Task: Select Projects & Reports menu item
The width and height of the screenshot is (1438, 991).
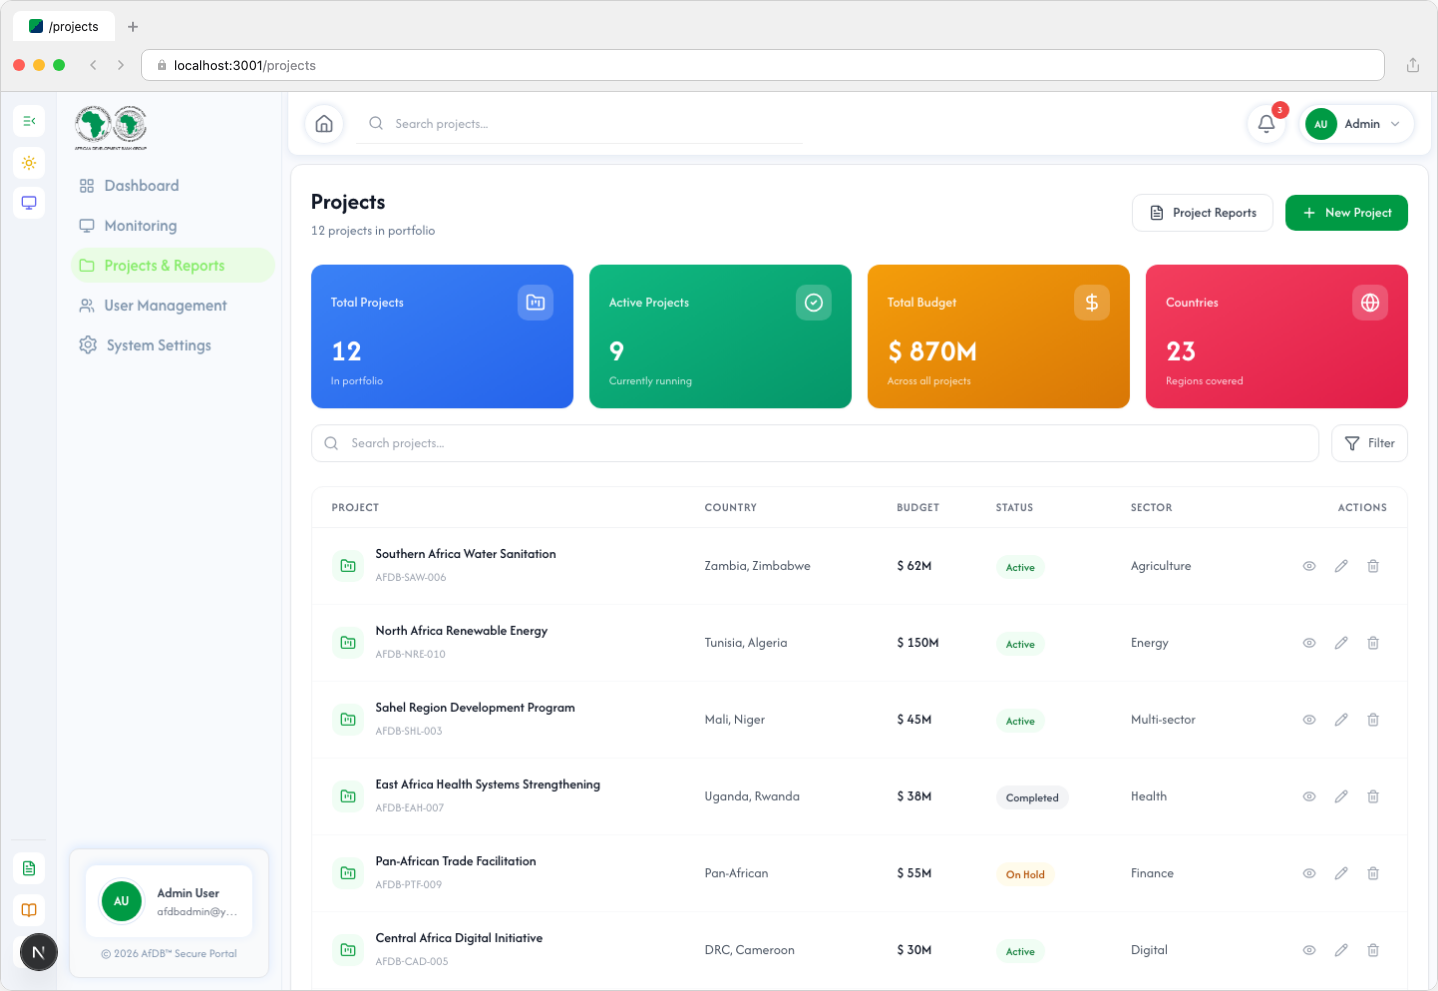Action: (x=173, y=265)
